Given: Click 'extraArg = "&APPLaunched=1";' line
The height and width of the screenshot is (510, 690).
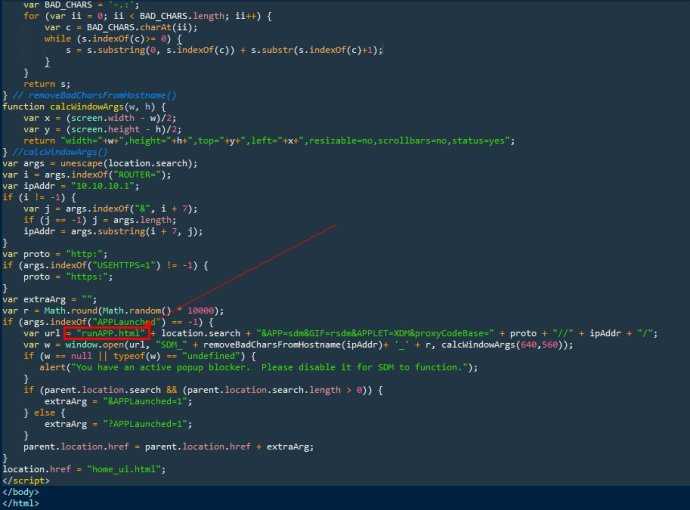Looking at the screenshot, I should pyautogui.click(x=118, y=402).
